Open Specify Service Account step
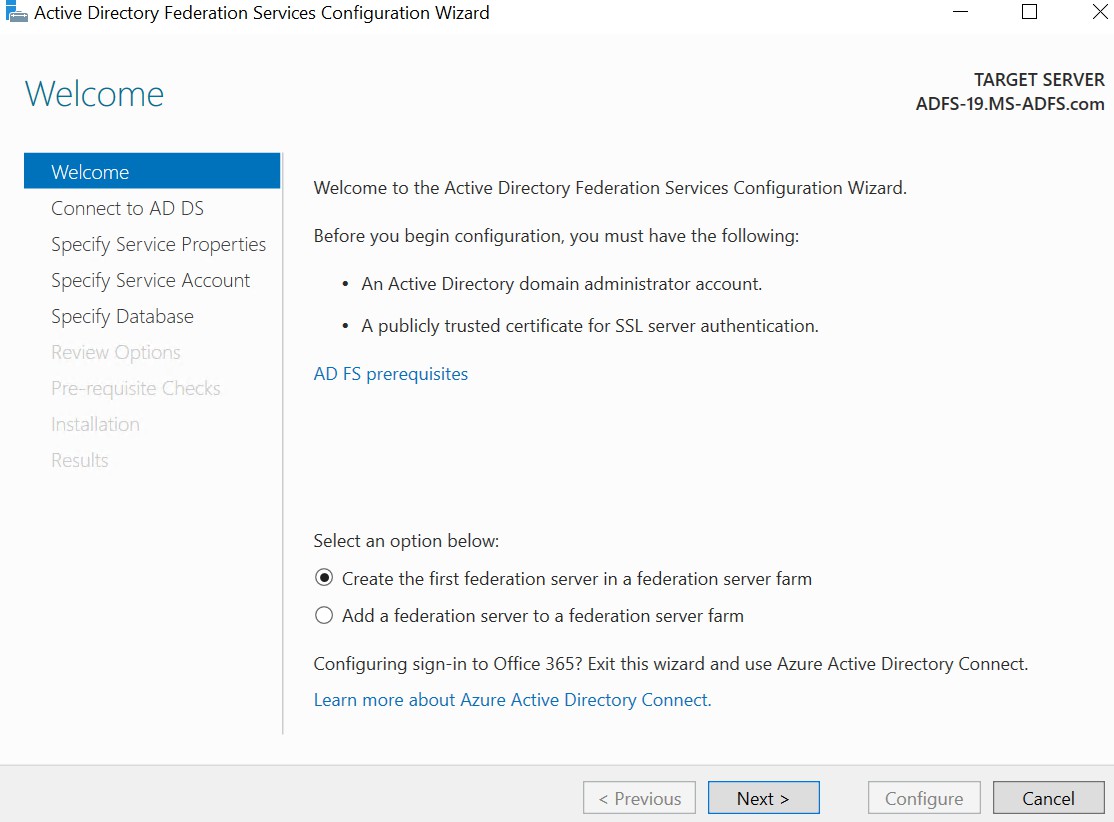Image resolution: width=1114 pixels, height=822 pixels. click(x=151, y=281)
